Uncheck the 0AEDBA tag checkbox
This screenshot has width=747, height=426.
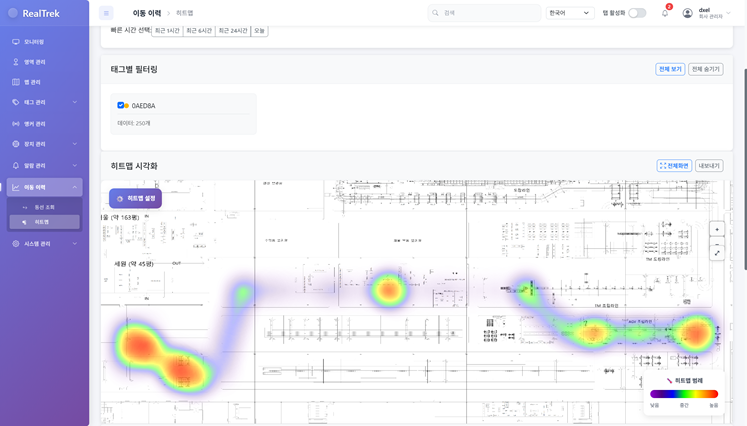(x=121, y=105)
